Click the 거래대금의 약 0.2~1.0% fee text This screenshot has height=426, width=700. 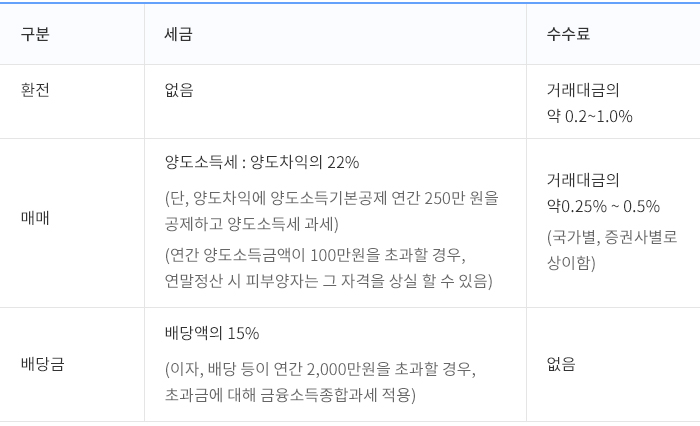click(589, 103)
